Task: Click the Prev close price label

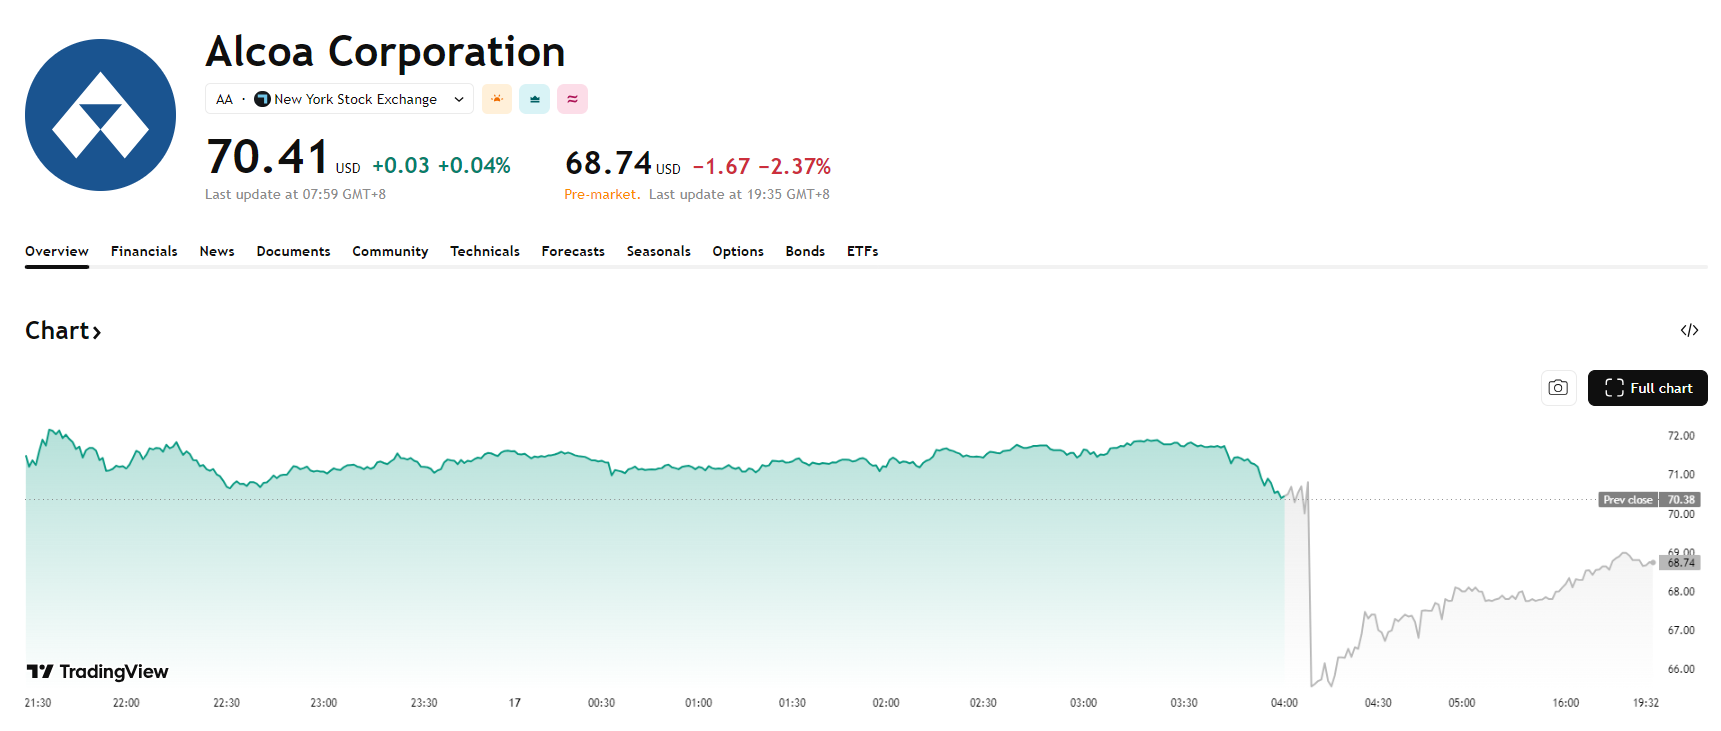Action: click(x=1628, y=500)
